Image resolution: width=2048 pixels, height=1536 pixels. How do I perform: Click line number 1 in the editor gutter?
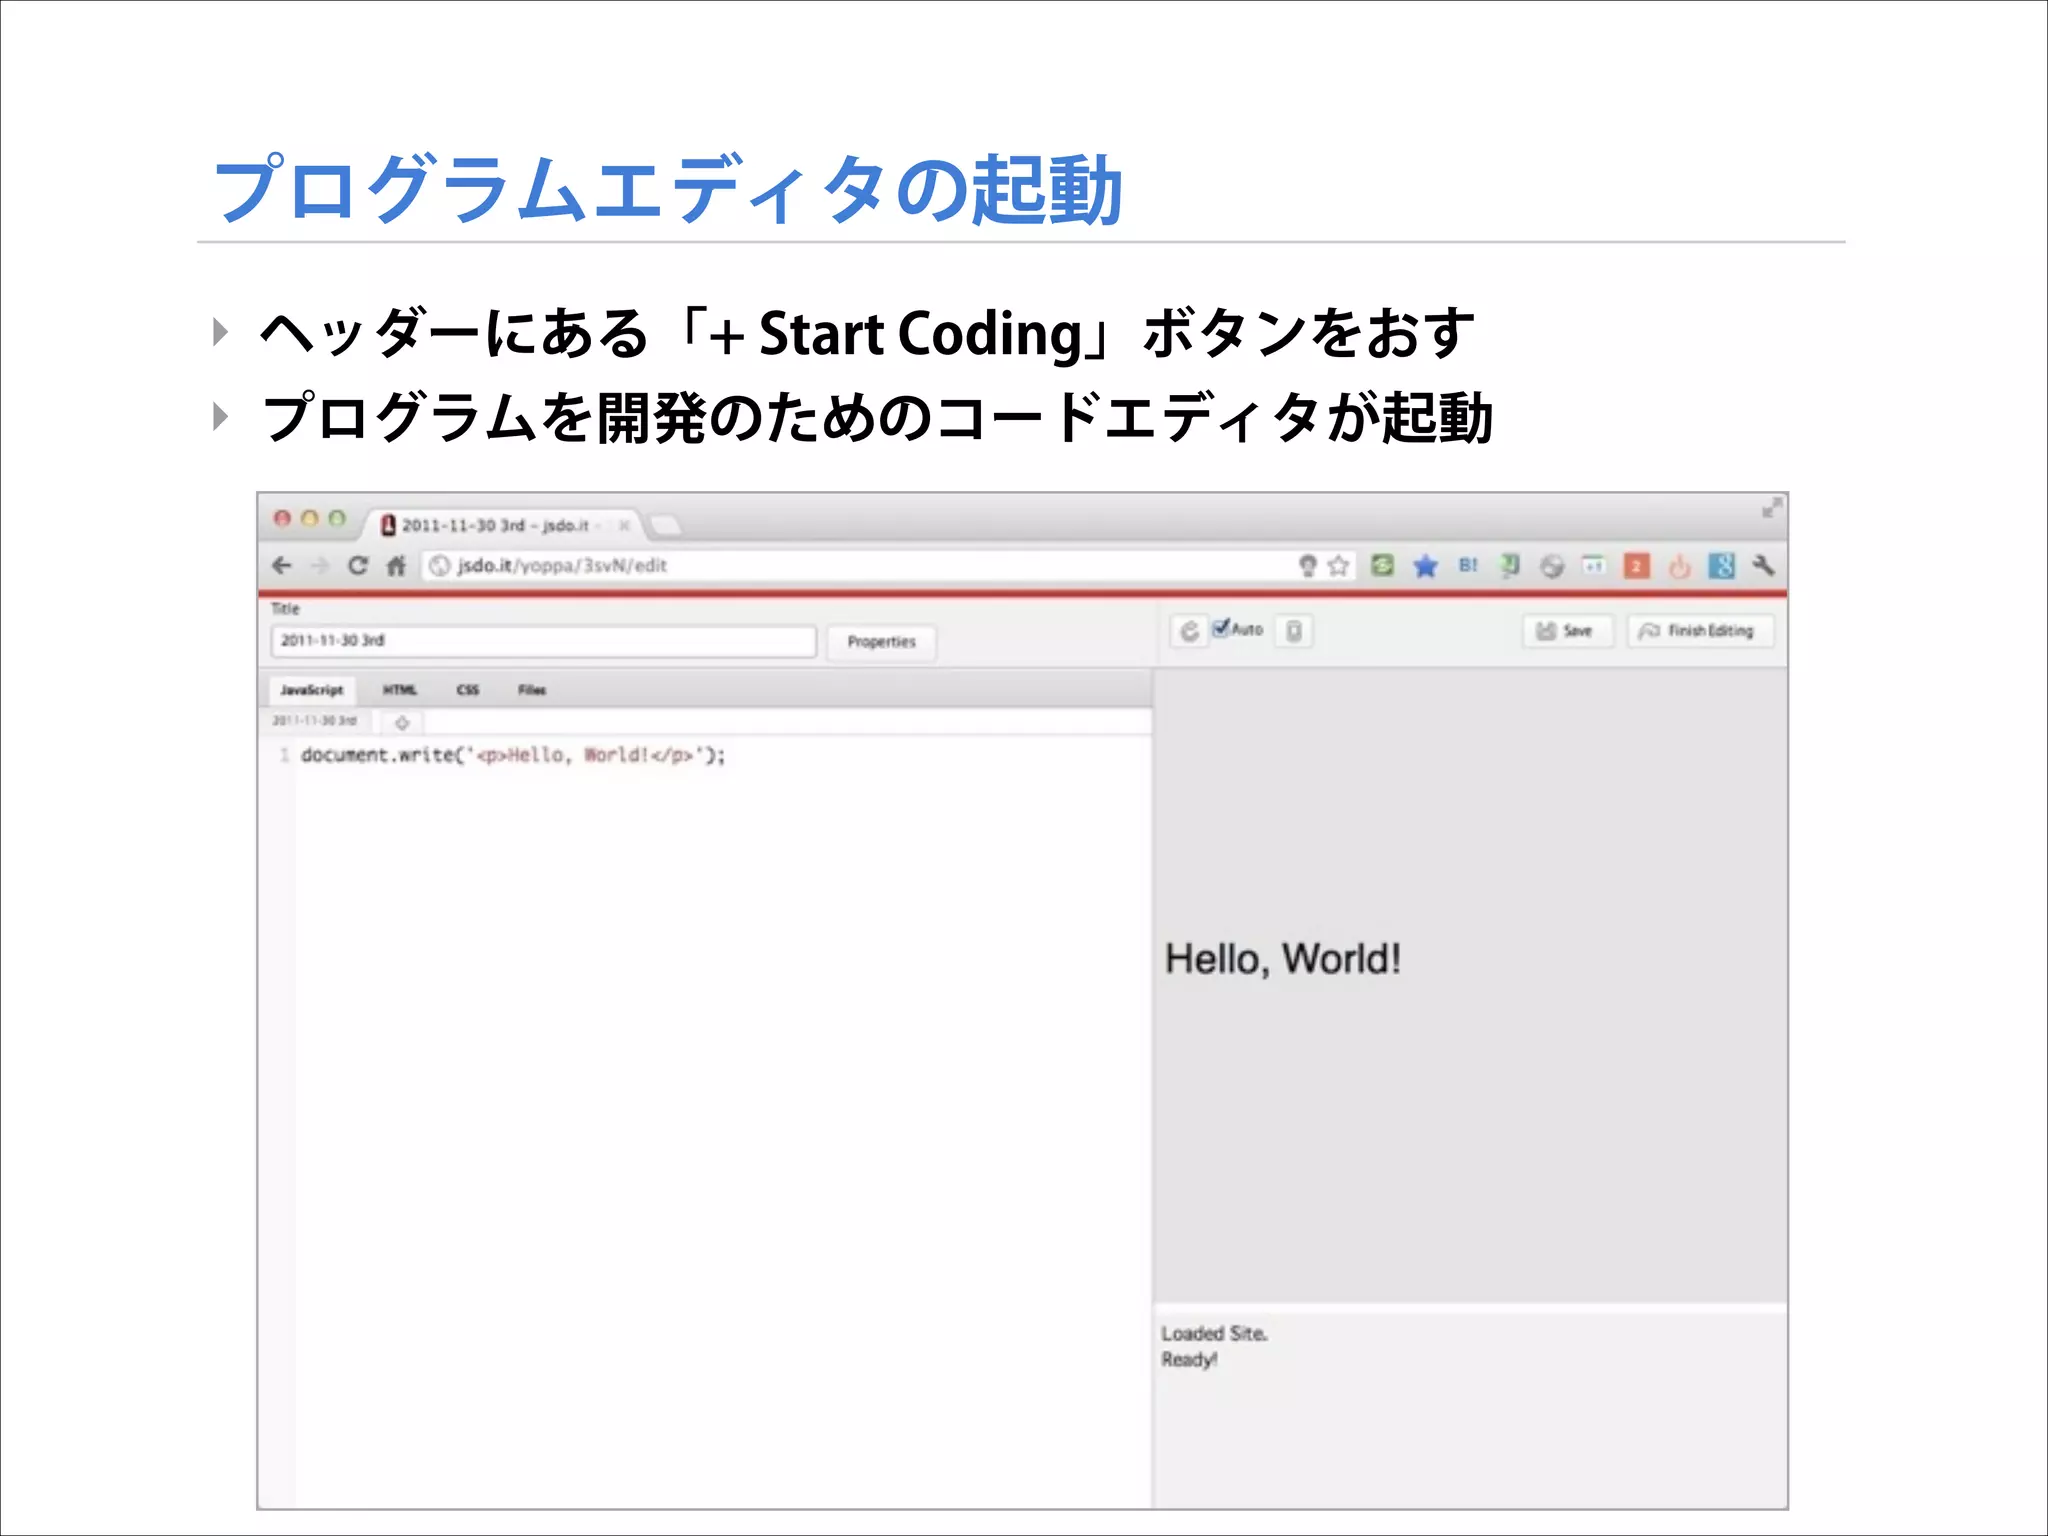click(285, 755)
